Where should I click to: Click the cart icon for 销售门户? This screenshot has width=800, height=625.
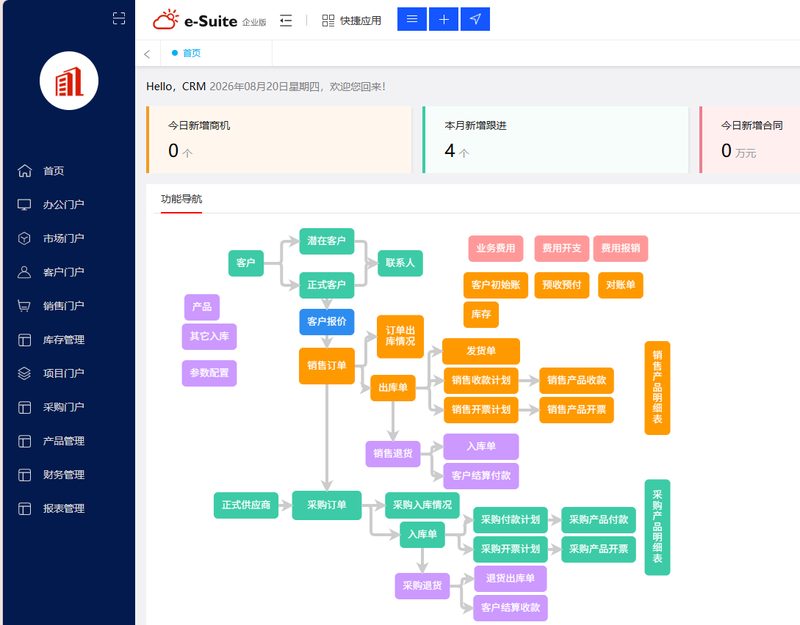[x=24, y=306]
